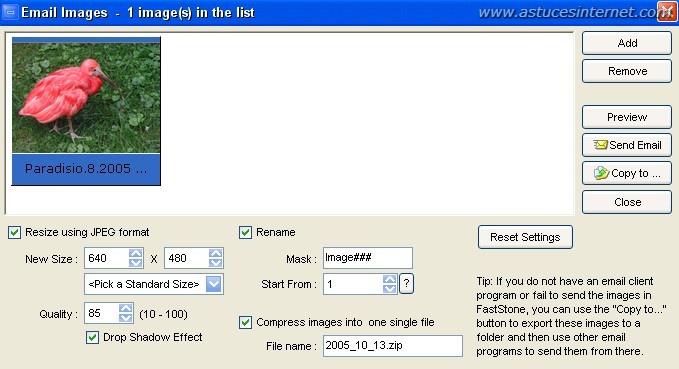Screen dimensions: 679x369
Task: Click the Mask field containing Image###
Action: coord(368,258)
